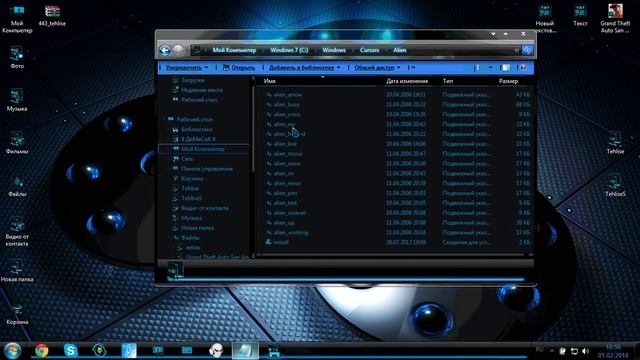Viewport: 640px width, 360px height.
Task: Click the refresh icon beside the address bar
Action: pos(527,50)
